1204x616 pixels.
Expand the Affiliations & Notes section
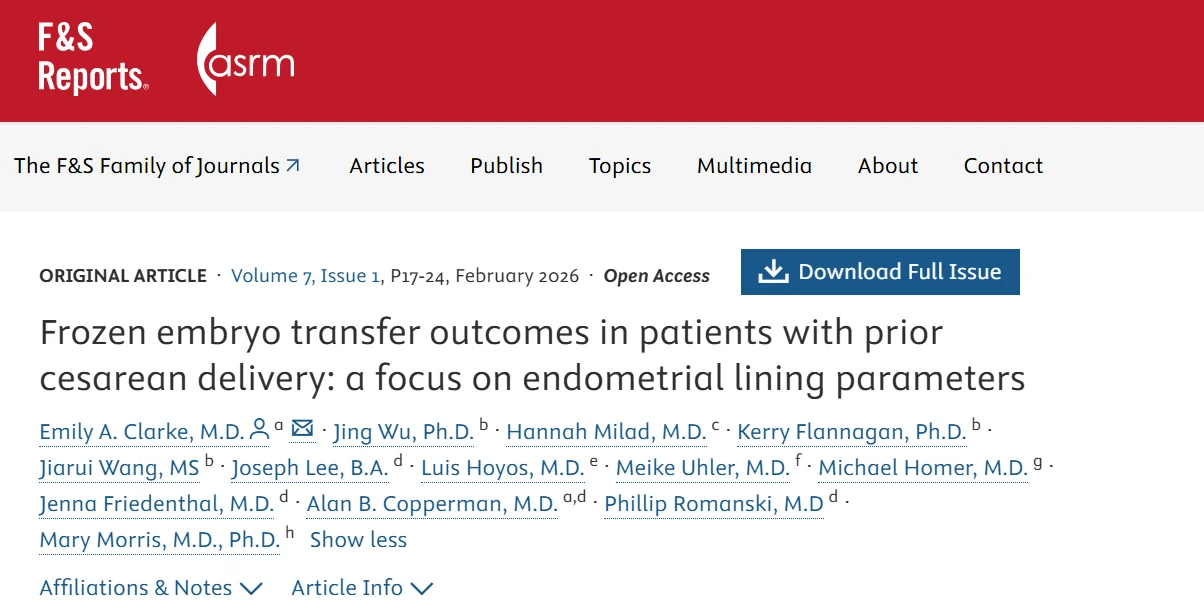coord(150,588)
